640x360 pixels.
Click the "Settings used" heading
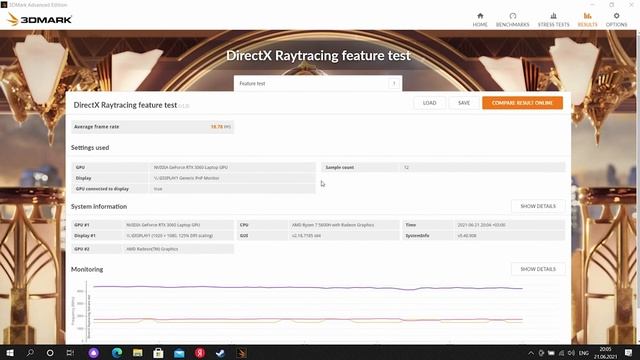90,148
